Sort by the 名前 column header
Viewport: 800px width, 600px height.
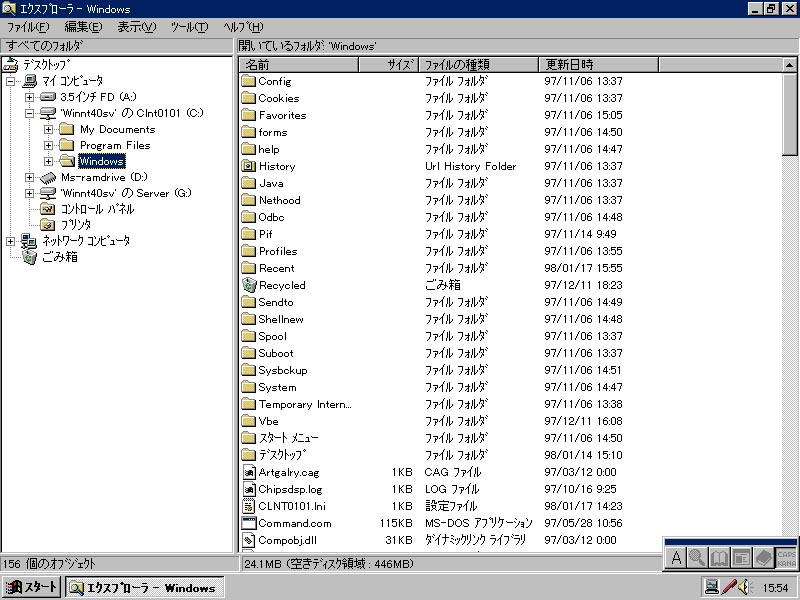[299, 65]
